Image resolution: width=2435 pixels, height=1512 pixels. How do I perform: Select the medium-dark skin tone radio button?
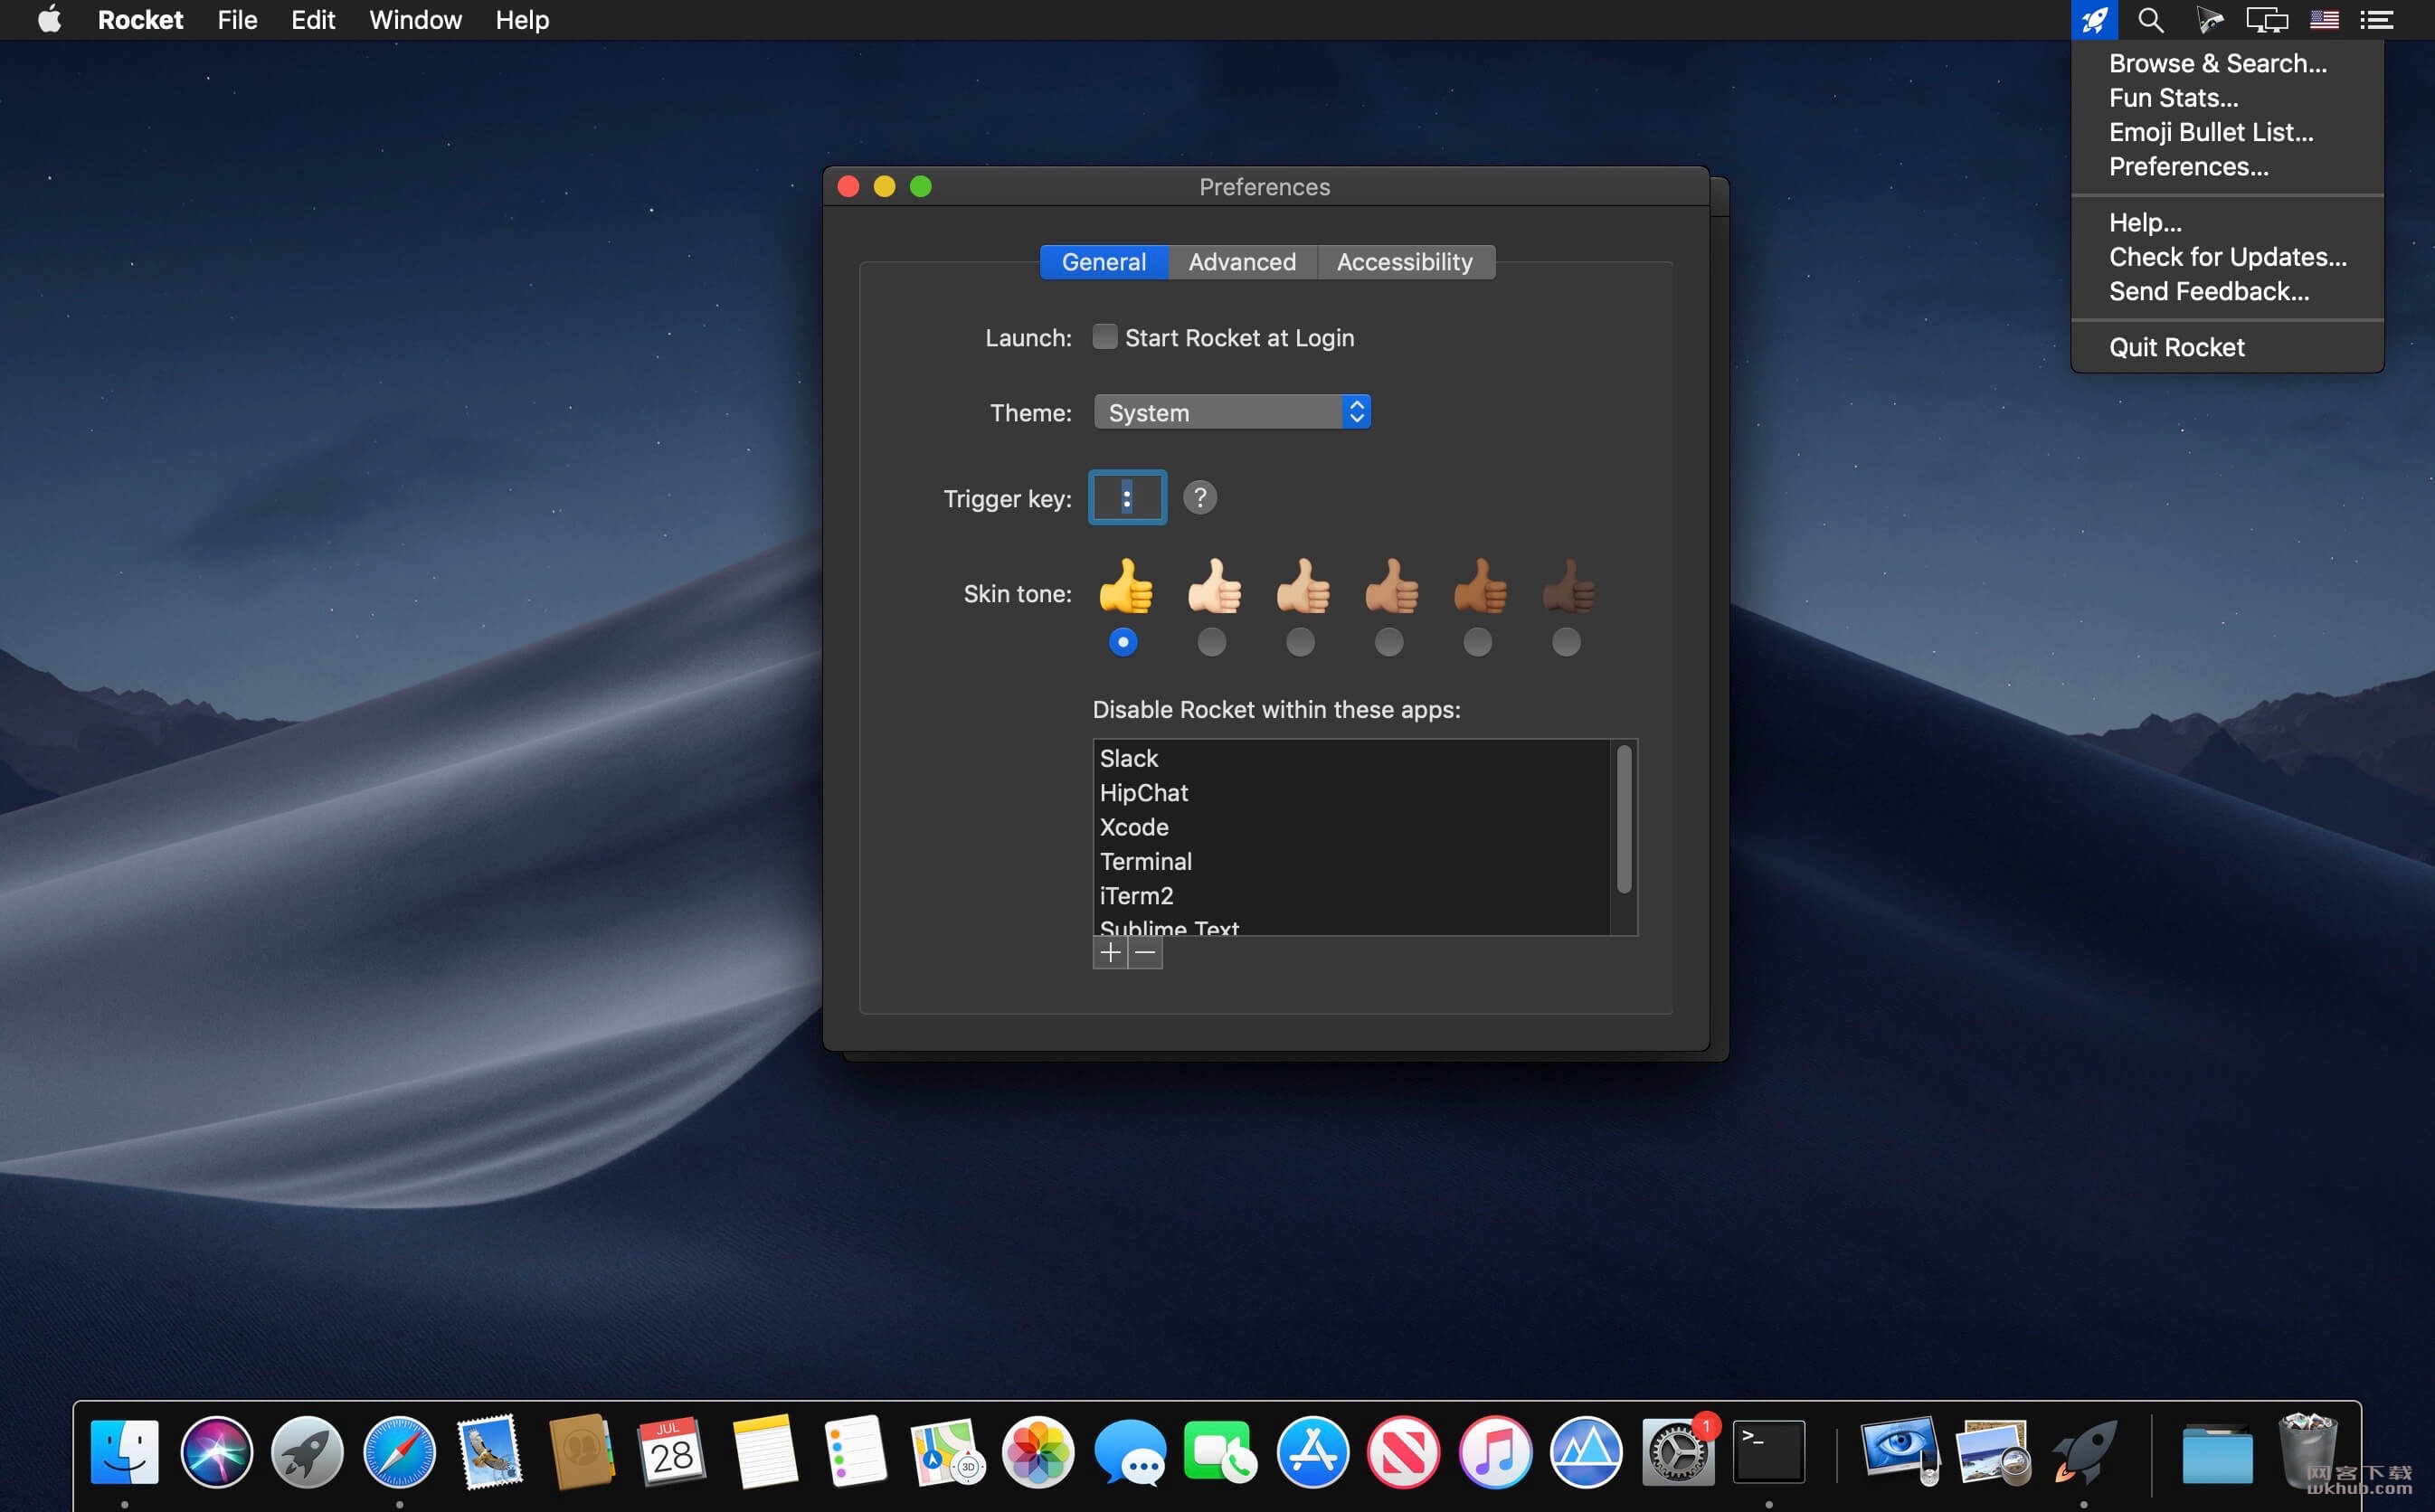coord(1477,642)
